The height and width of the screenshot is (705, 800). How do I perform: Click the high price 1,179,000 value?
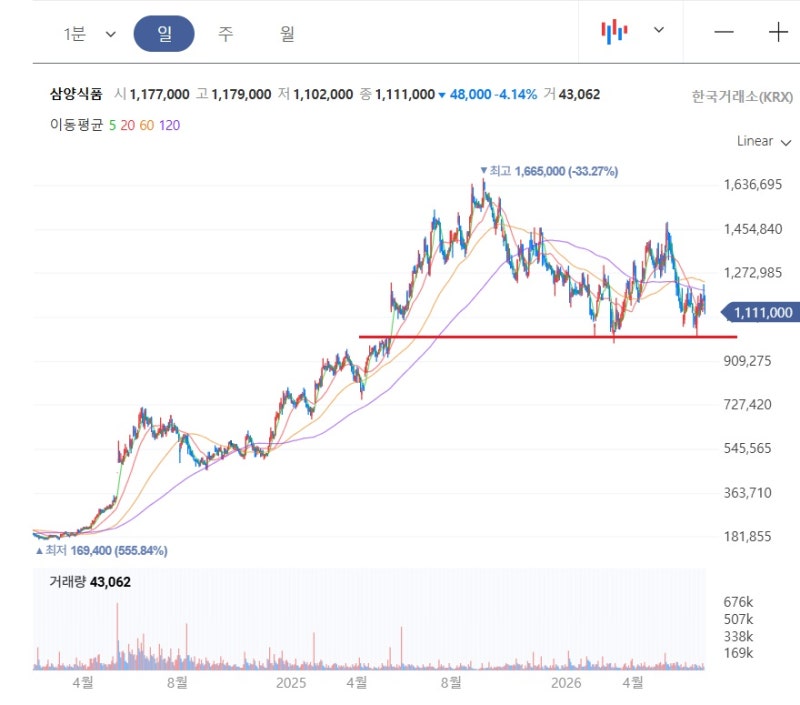241,94
